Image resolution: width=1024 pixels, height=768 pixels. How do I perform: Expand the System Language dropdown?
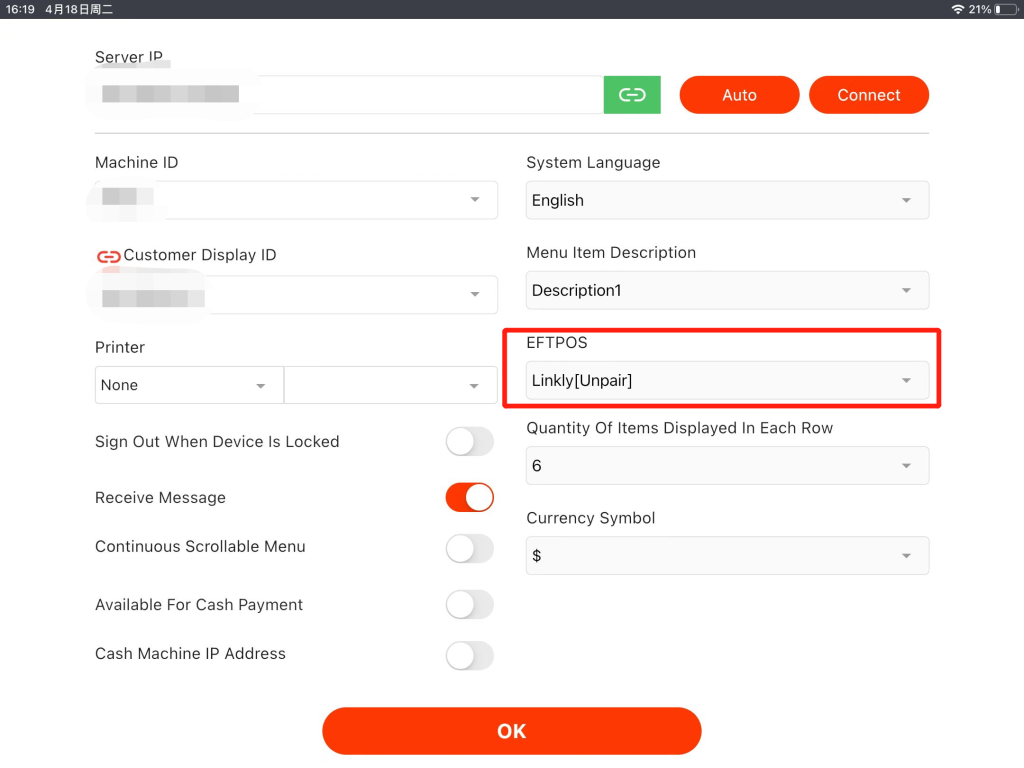(x=727, y=200)
